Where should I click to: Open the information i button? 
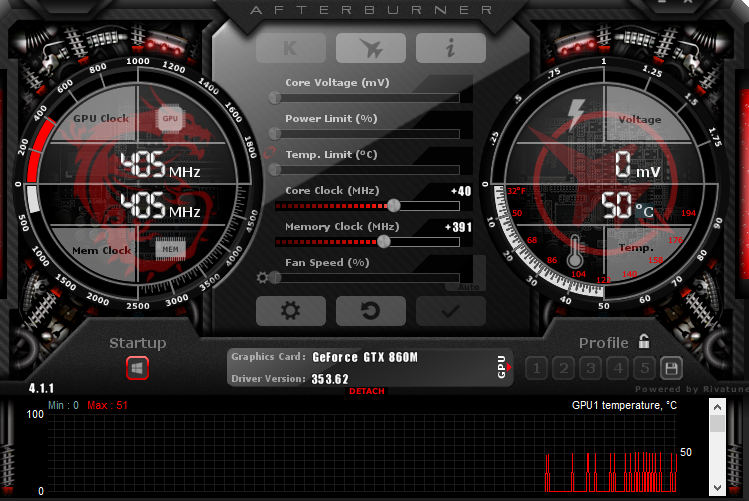tap(450, 48)
